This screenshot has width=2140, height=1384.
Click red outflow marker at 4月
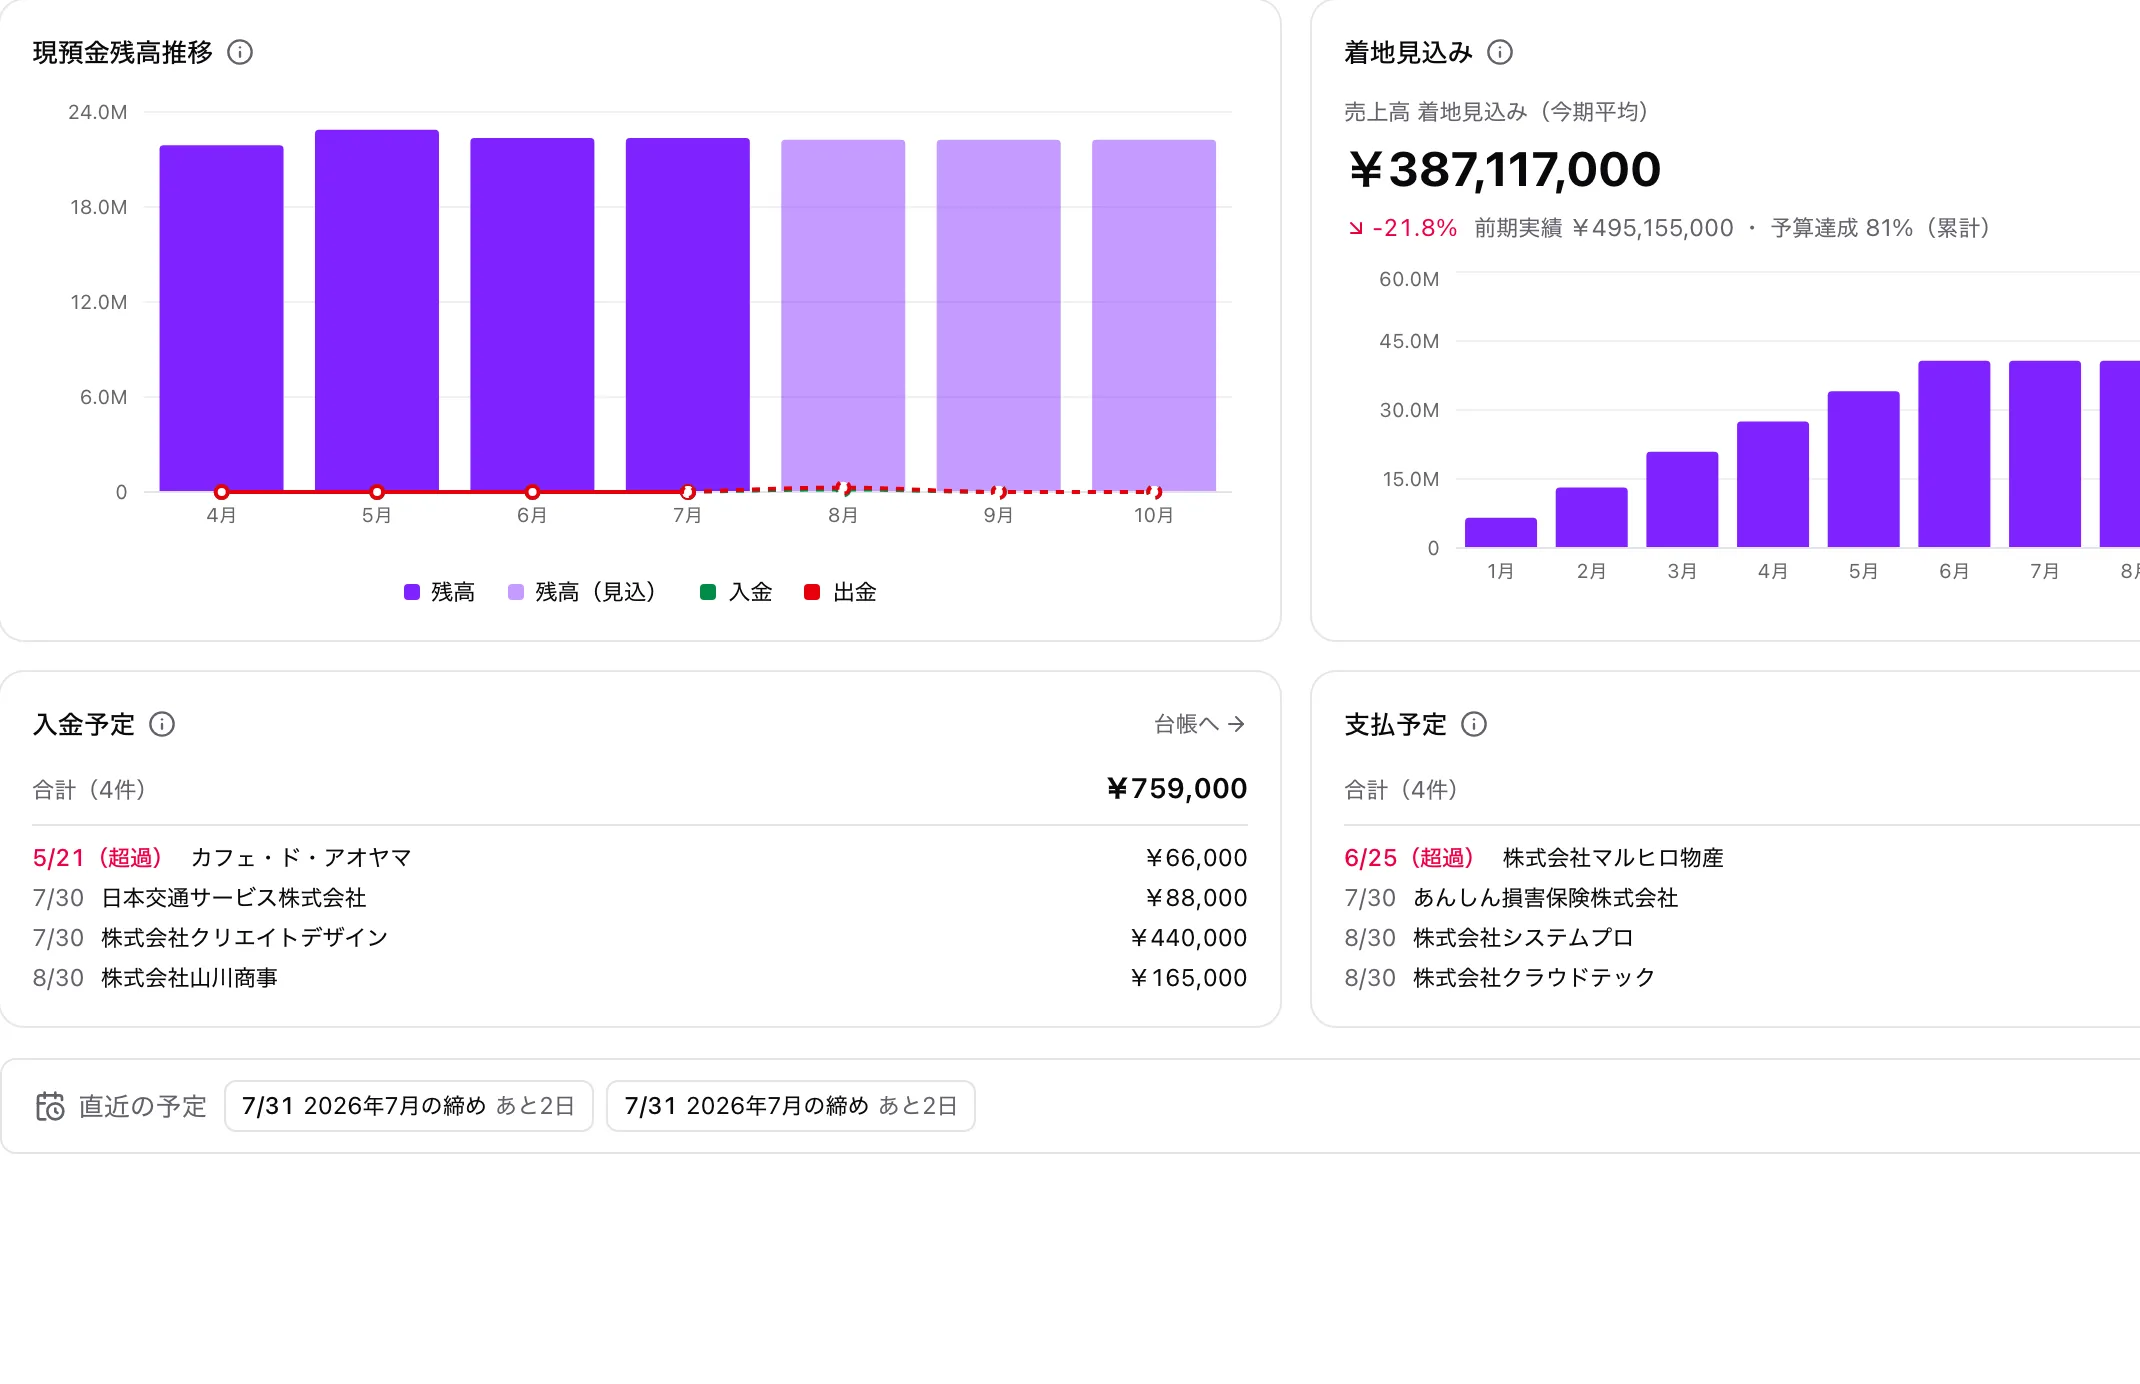(x=221, y=492)
